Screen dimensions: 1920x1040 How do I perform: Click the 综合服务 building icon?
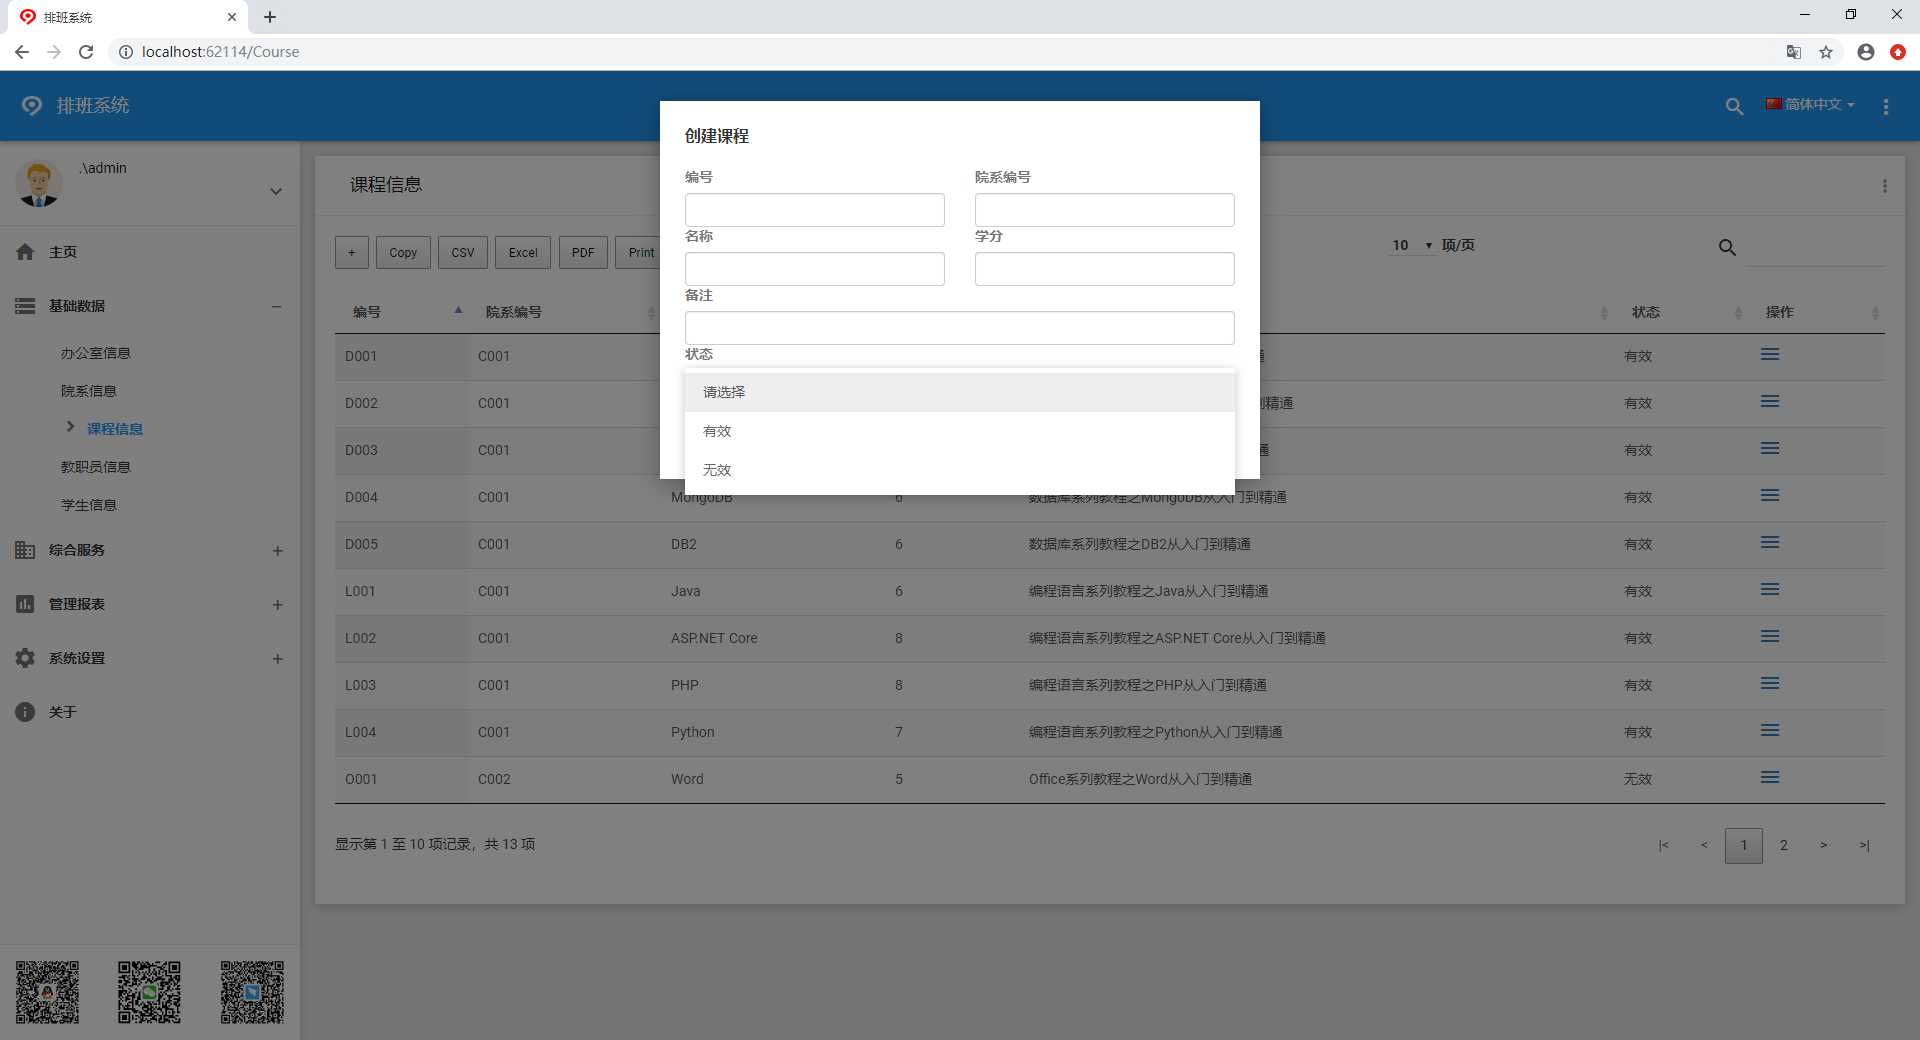pos(25,550)
